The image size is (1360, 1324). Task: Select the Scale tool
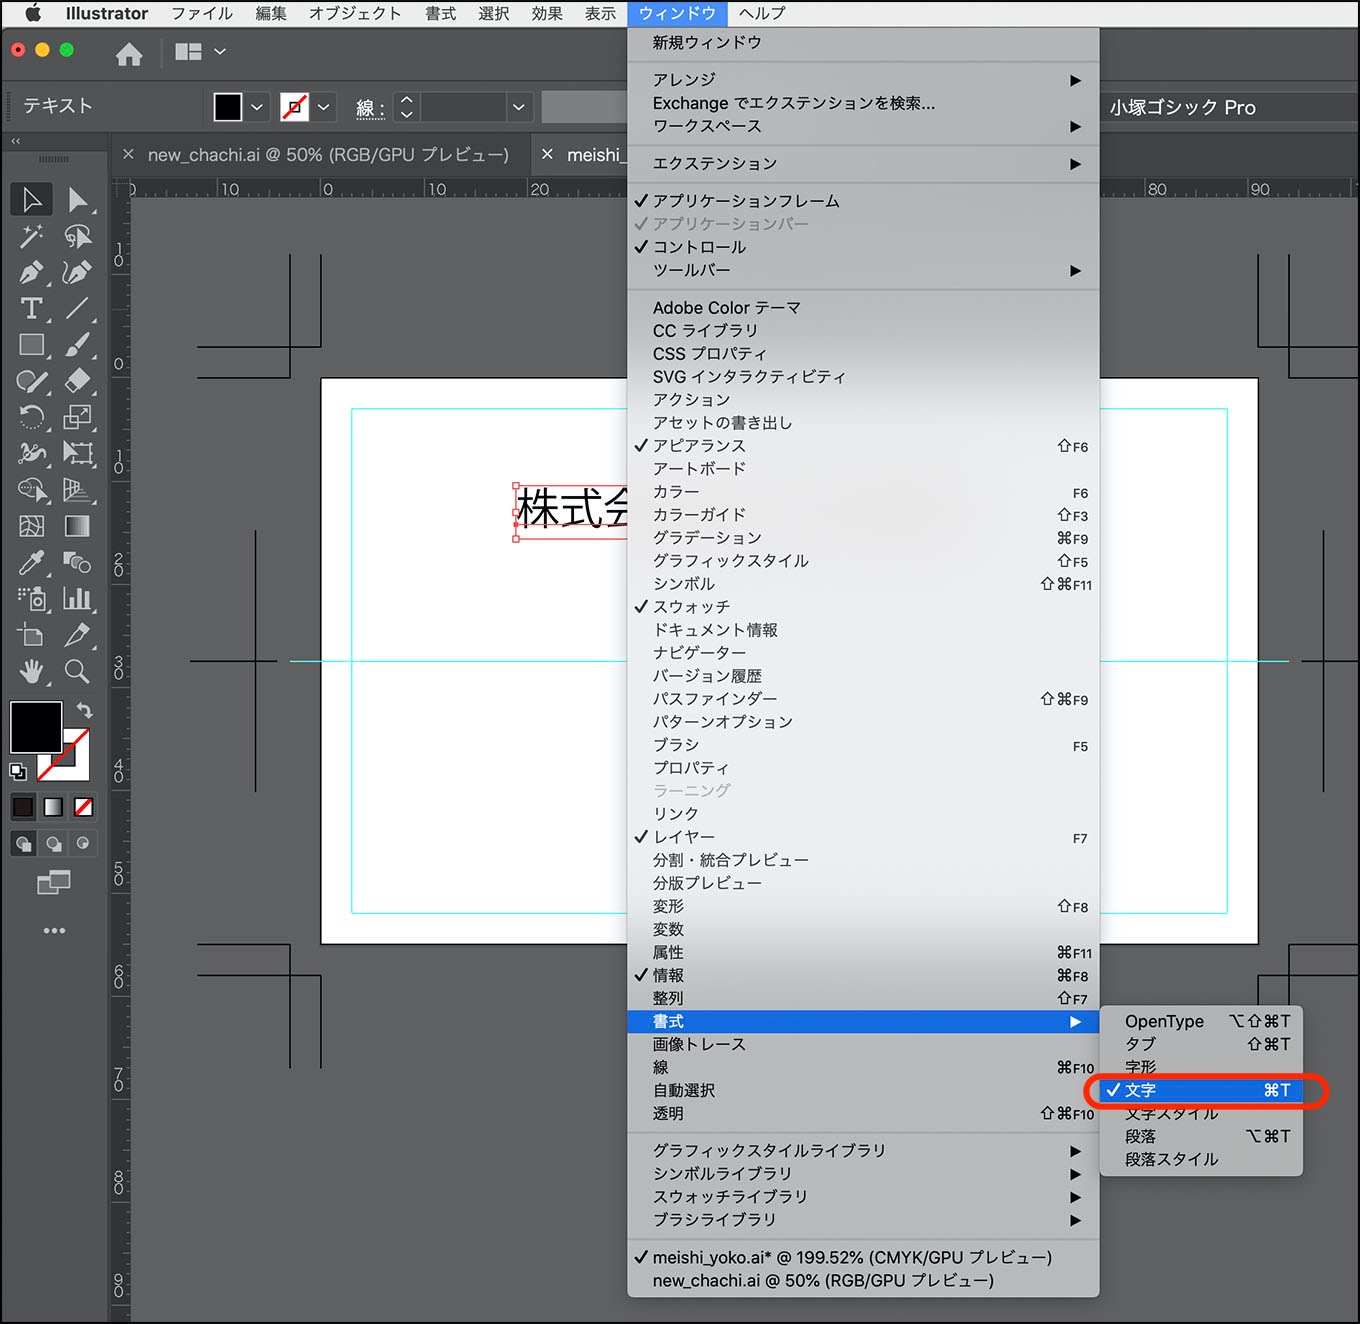(78, 417)
